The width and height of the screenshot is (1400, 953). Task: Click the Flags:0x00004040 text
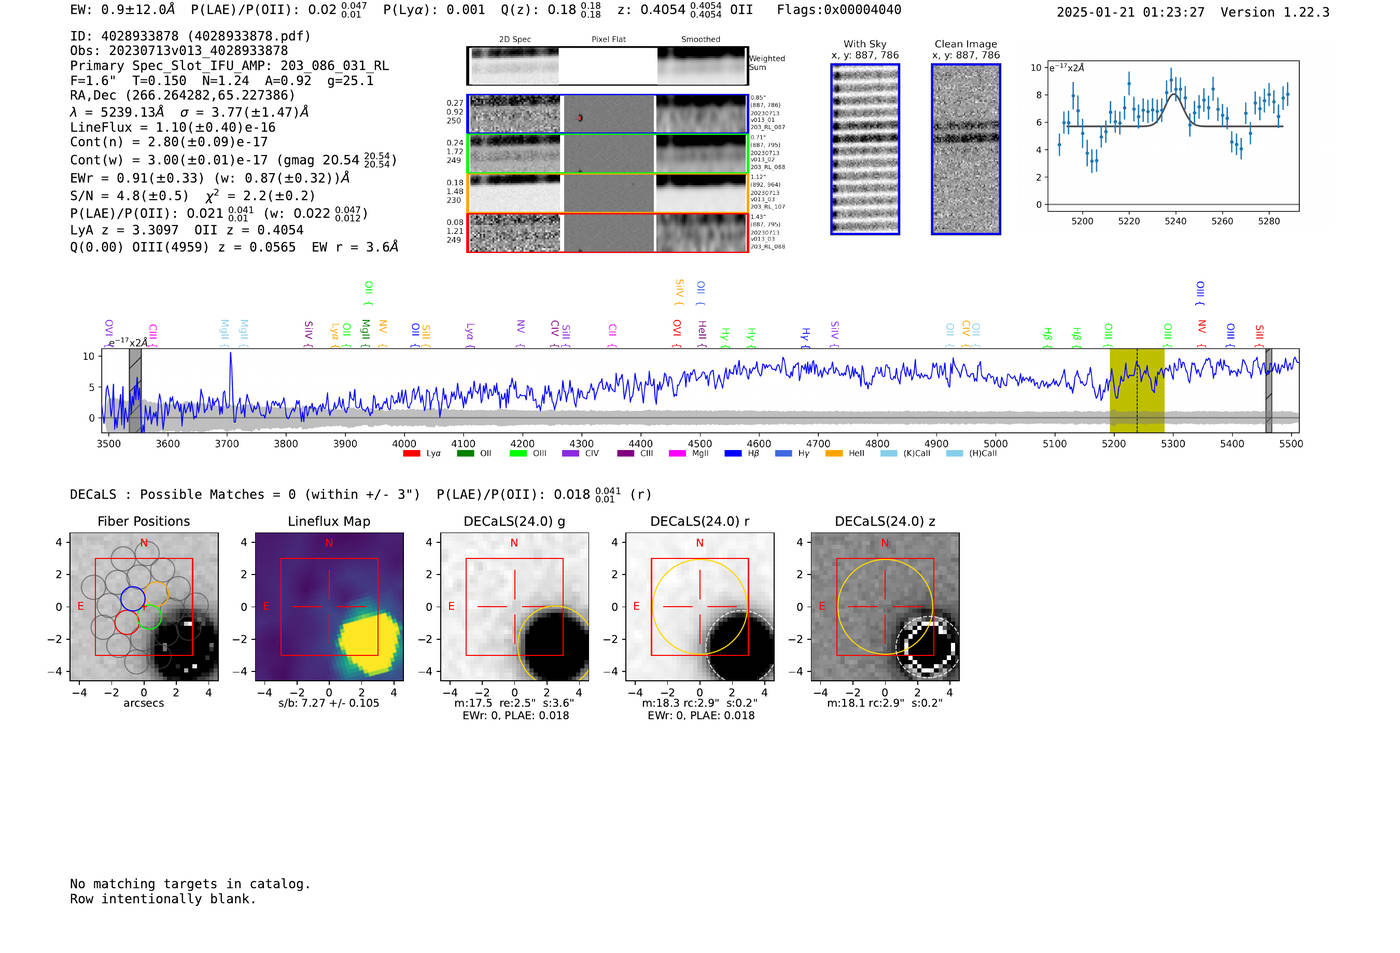[839, 10]
